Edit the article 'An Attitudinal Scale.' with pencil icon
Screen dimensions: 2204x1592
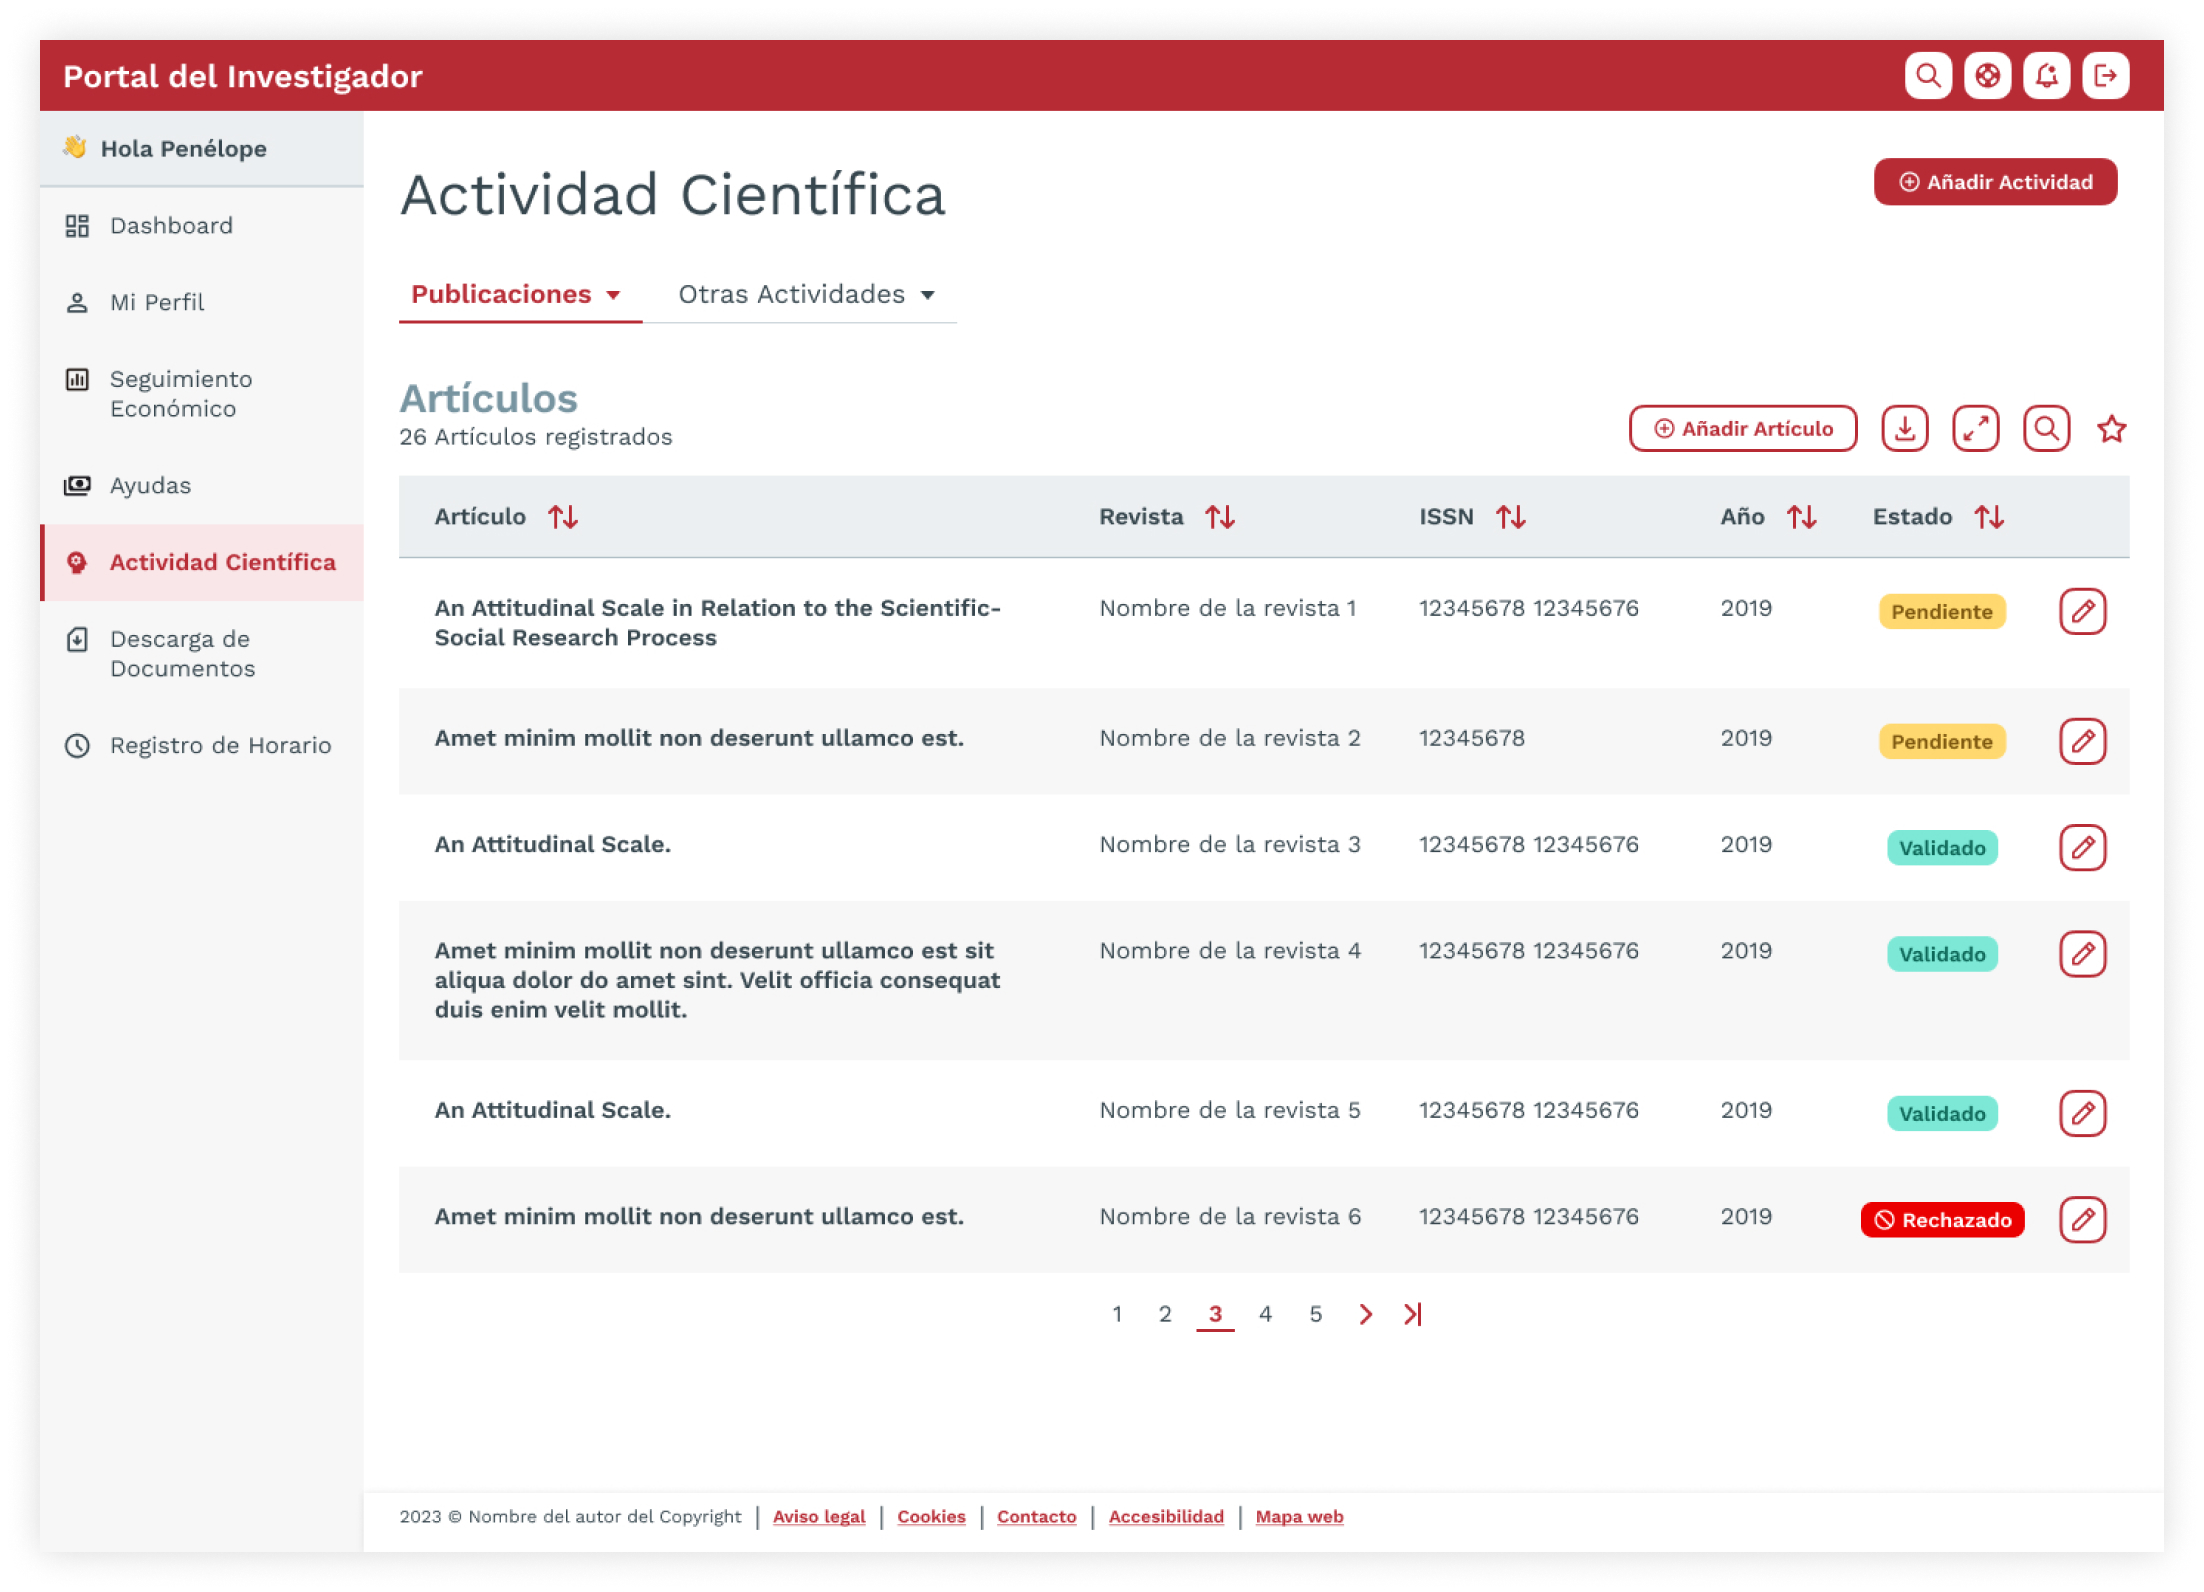coord(2084,848)
